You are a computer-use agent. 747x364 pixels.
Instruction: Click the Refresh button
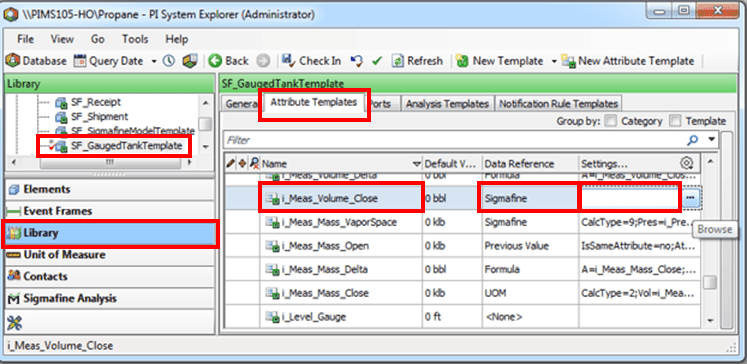tap(417, 61)
